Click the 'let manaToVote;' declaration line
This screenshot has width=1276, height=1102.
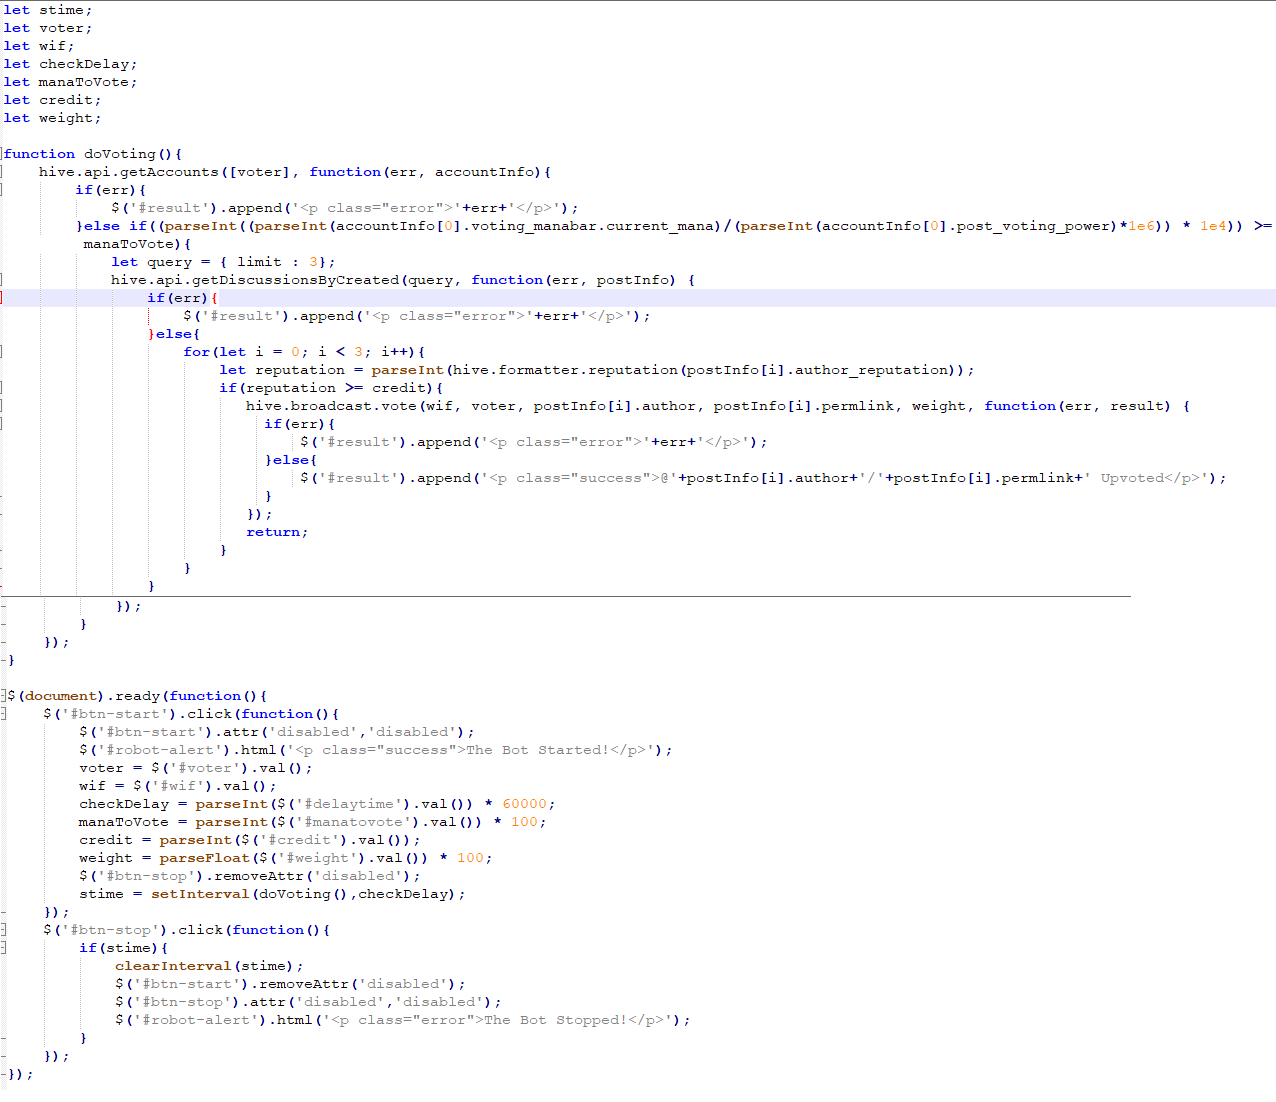pos(70,82)
